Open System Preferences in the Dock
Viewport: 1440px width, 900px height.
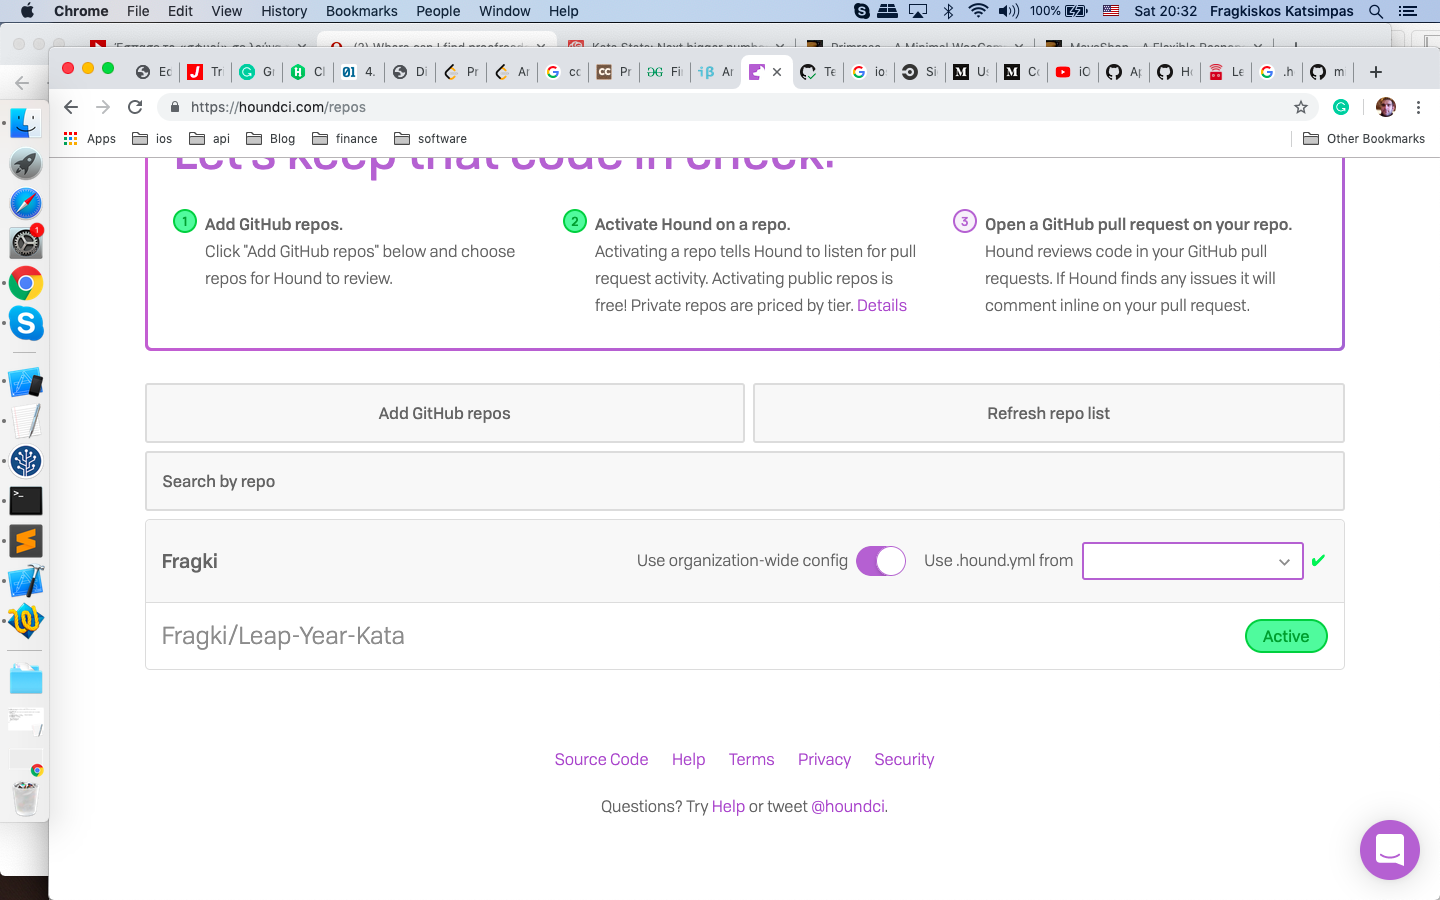(26, 243)
